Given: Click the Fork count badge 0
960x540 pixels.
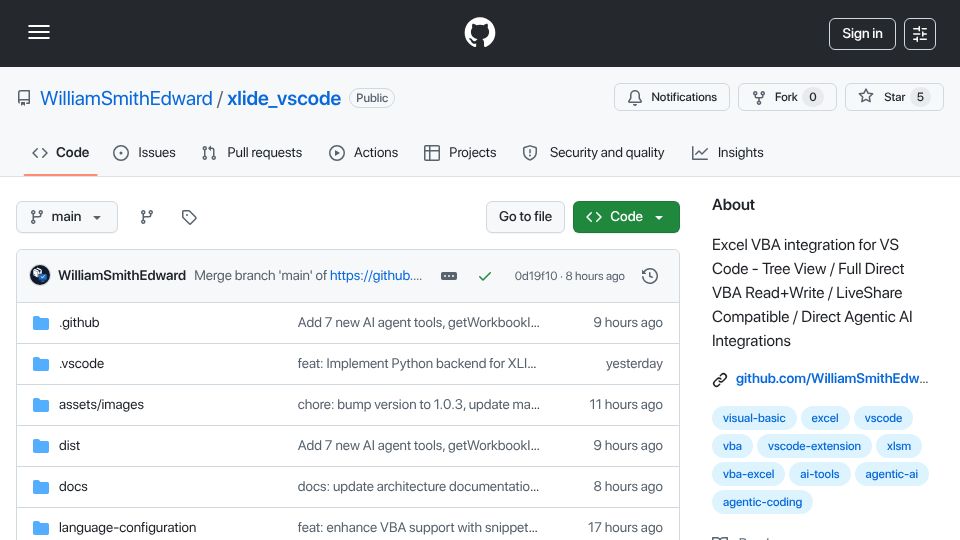Looking at the screenshot, I should 812,97.
